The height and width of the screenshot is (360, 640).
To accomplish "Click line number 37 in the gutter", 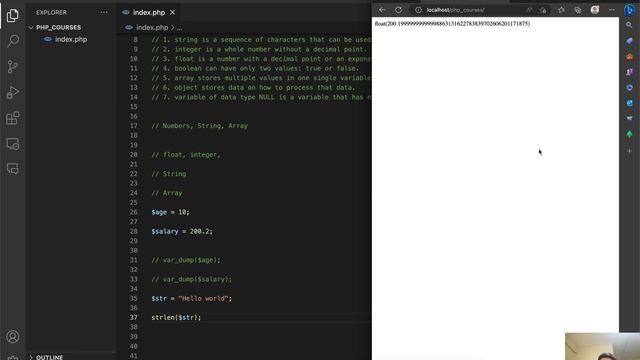I will 133,317.
